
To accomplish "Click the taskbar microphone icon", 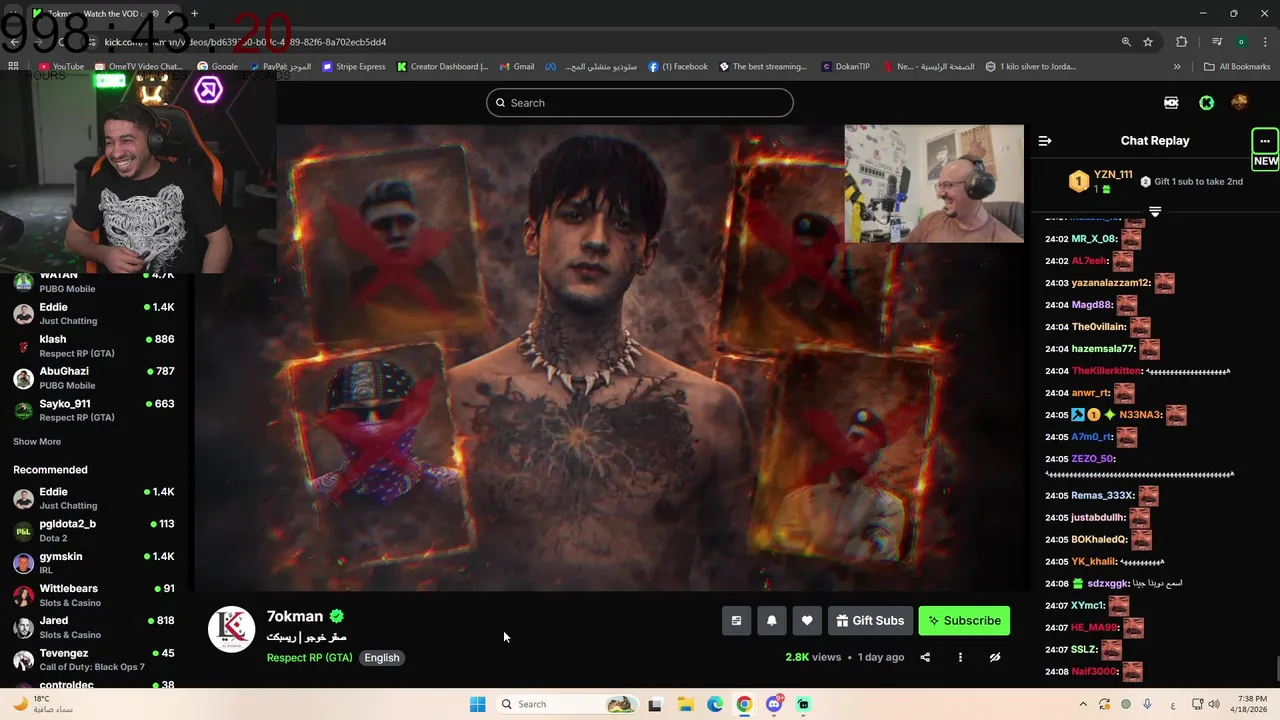I will coord(1147,704).
